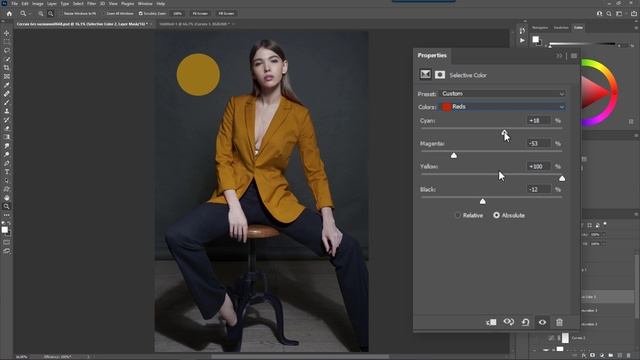Click the Cyan slider track
This screenshot has width=640, height=360.
tap(491, 128)
